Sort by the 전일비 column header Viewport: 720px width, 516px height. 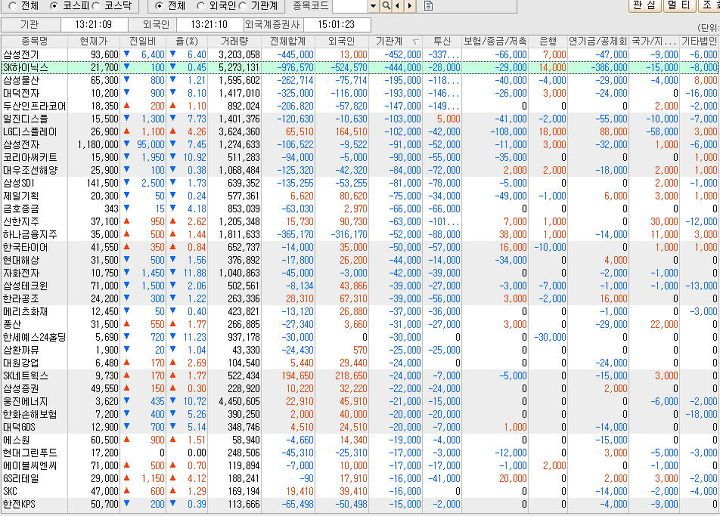point(142,41)
